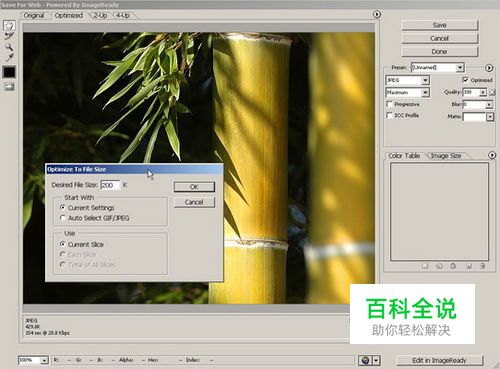Open the JPEG file format dropdown
Screen dimensions: 500x369
425,80
